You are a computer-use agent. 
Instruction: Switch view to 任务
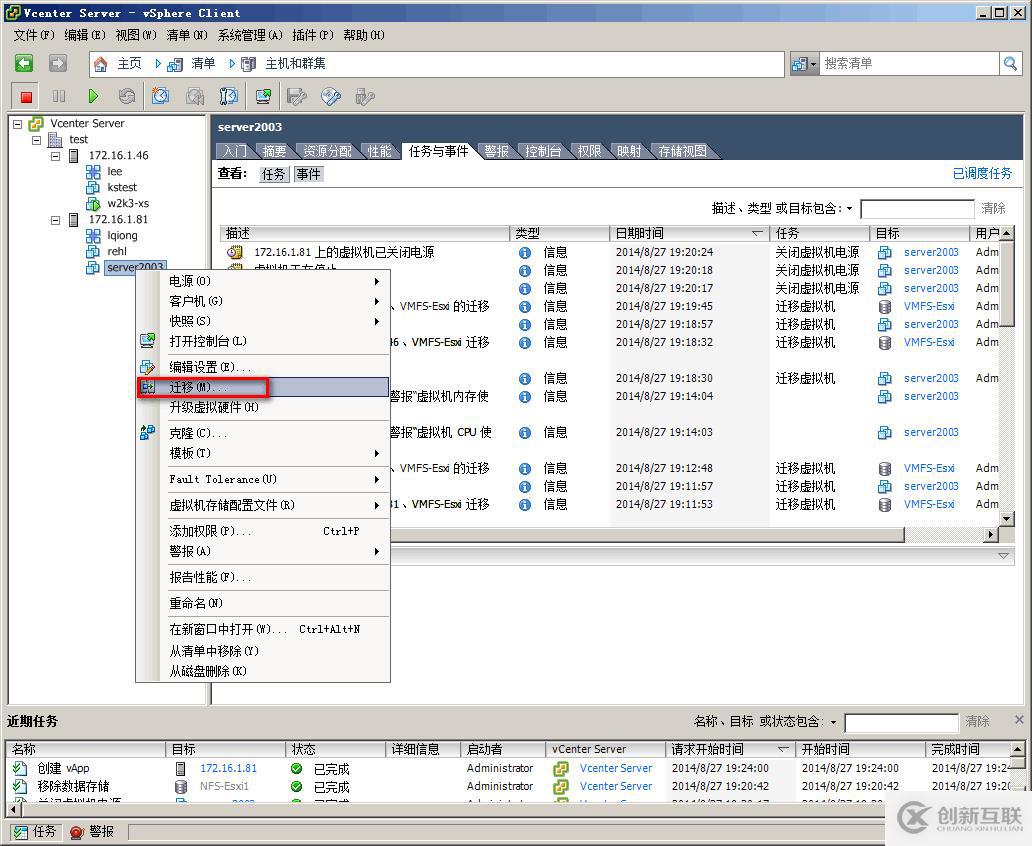(273, 173)
